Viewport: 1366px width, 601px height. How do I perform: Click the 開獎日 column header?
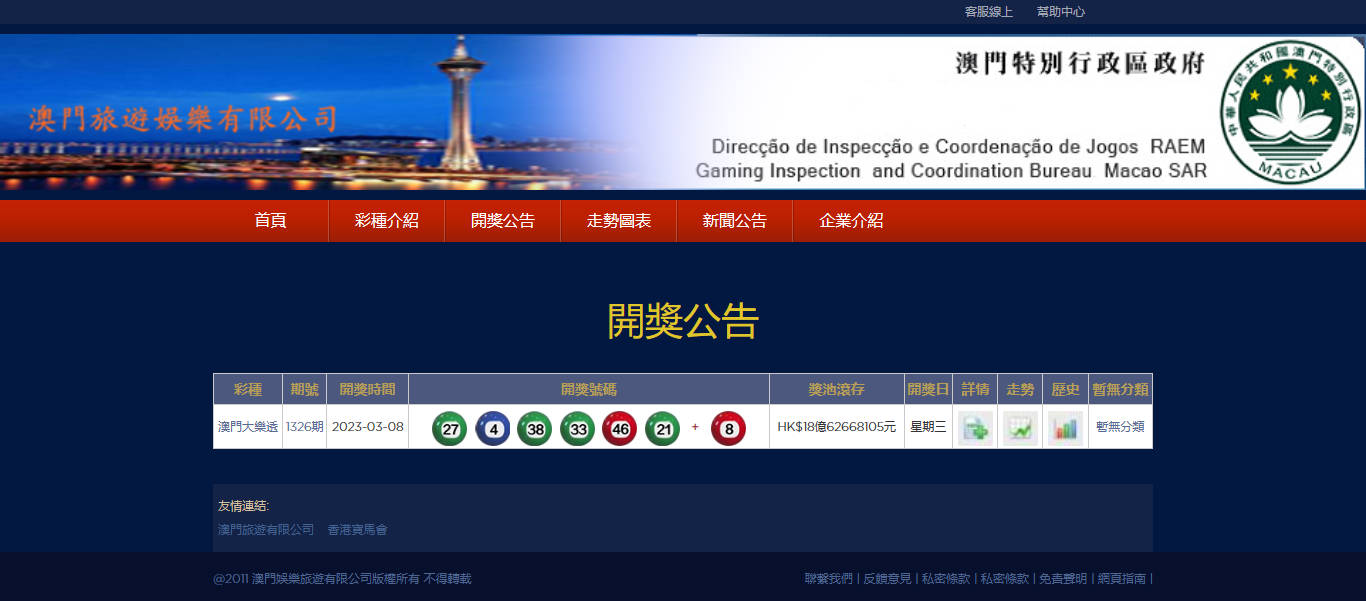click(928, 389)
